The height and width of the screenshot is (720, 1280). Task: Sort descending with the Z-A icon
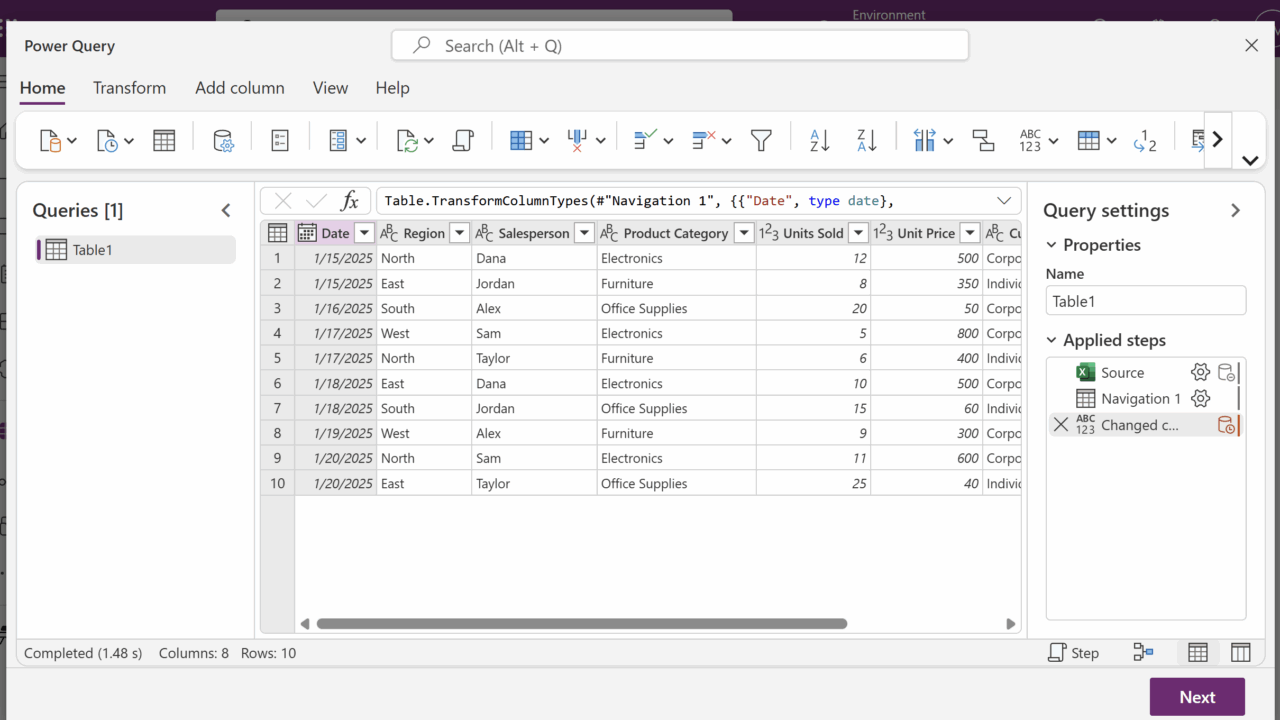click(x=866, y=141)
